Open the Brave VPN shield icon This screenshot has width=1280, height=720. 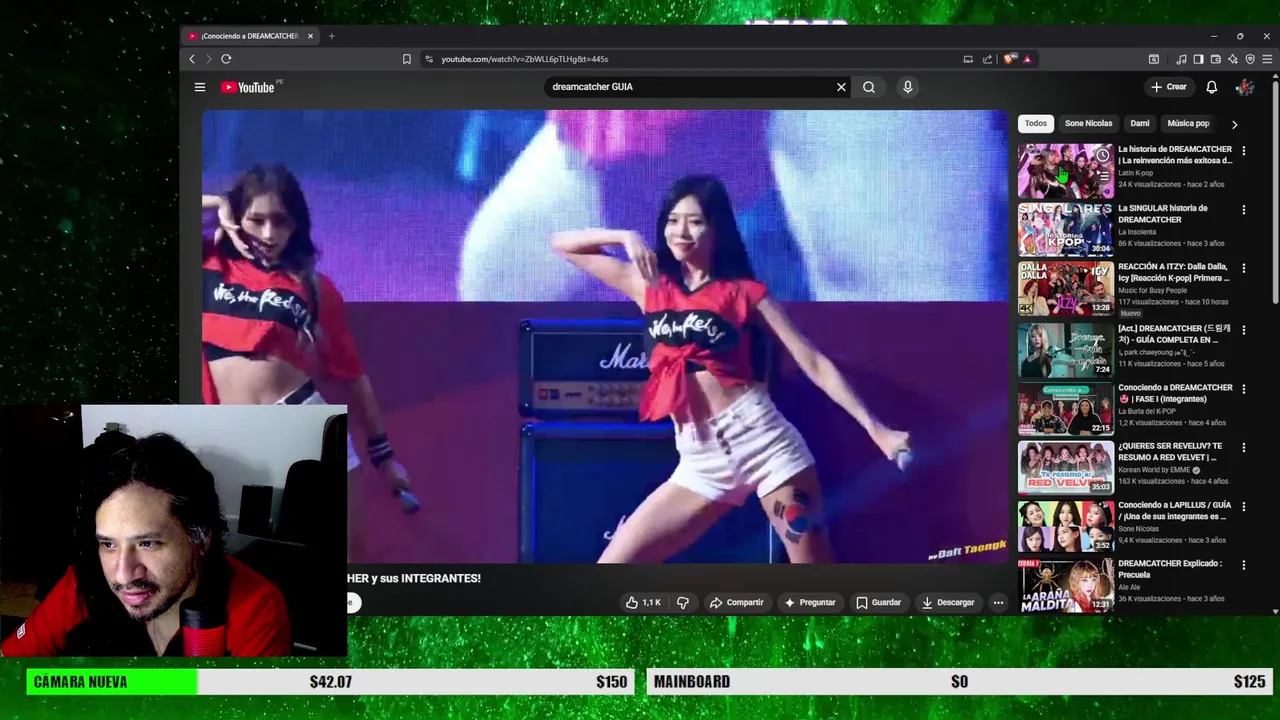click(1249, 59)
